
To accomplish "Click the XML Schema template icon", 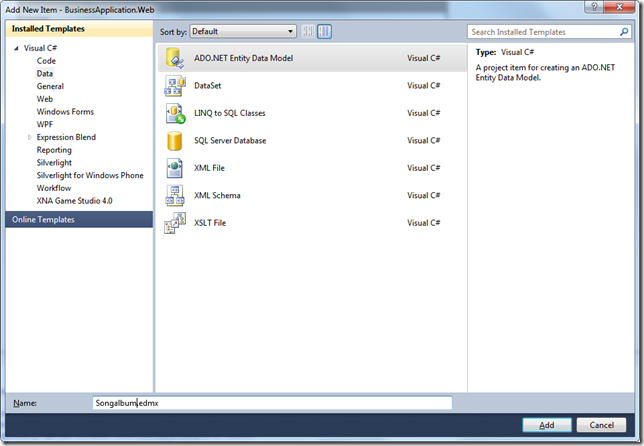I will pos(175,195).
